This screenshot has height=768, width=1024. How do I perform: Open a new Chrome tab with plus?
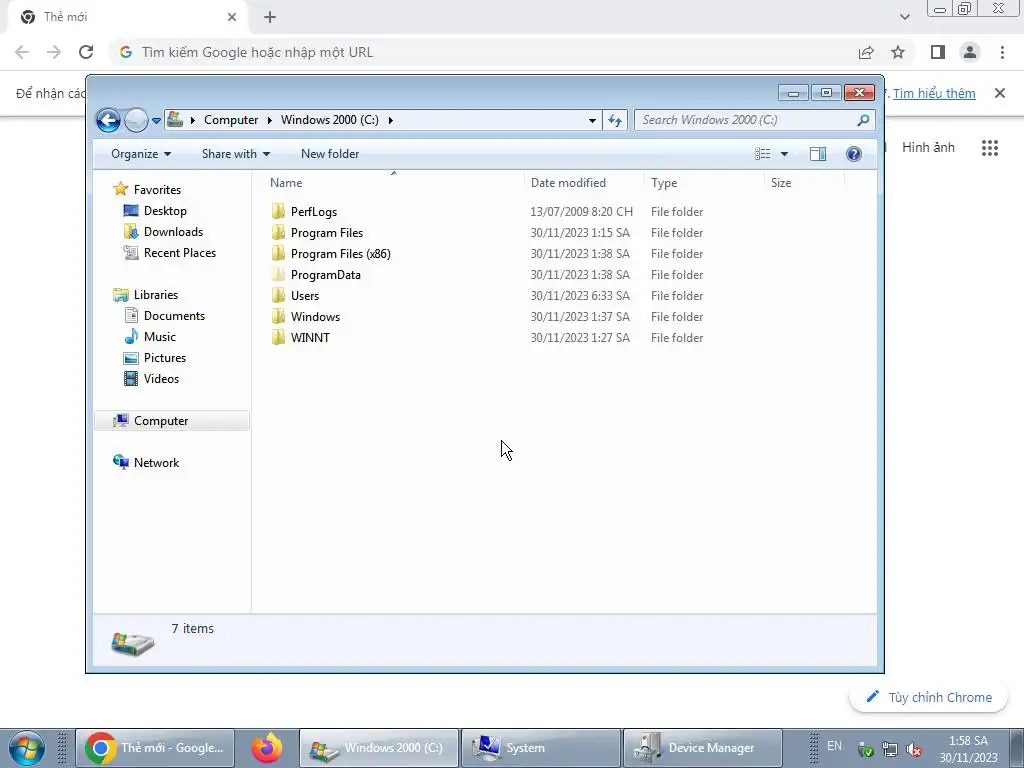click(x=270, y=17)
